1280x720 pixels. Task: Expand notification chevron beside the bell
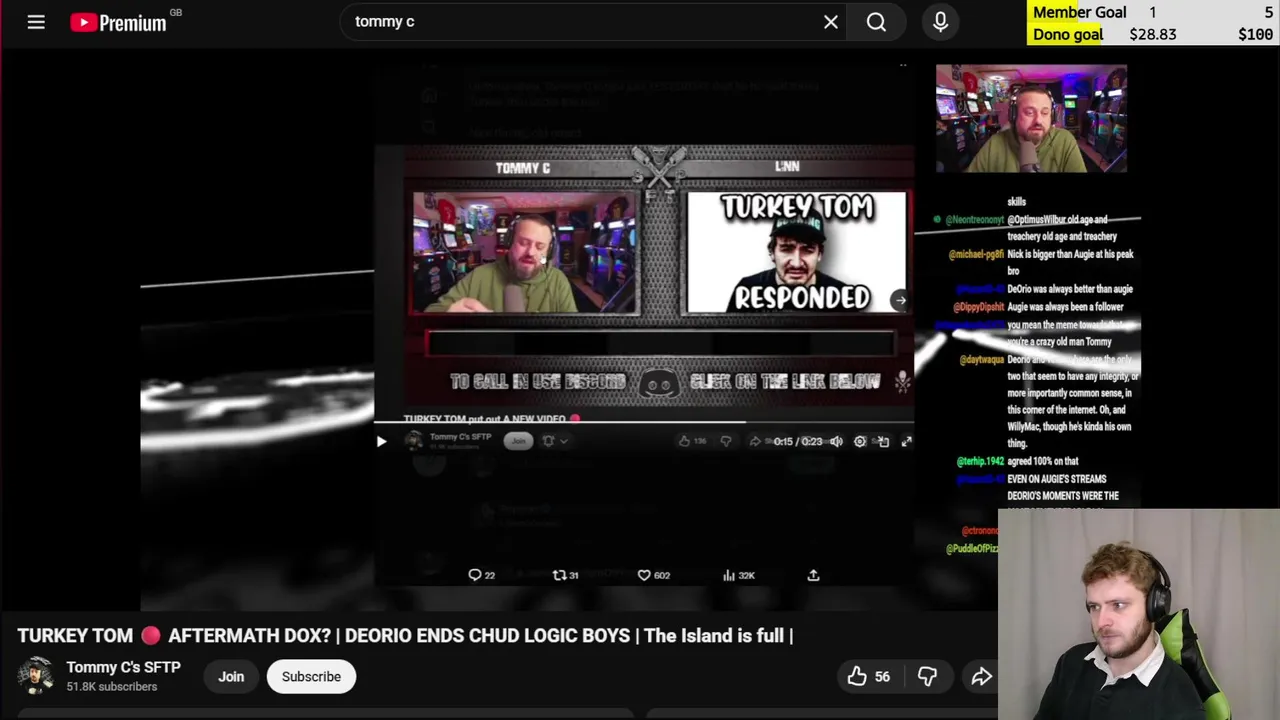tap(564, 441)
